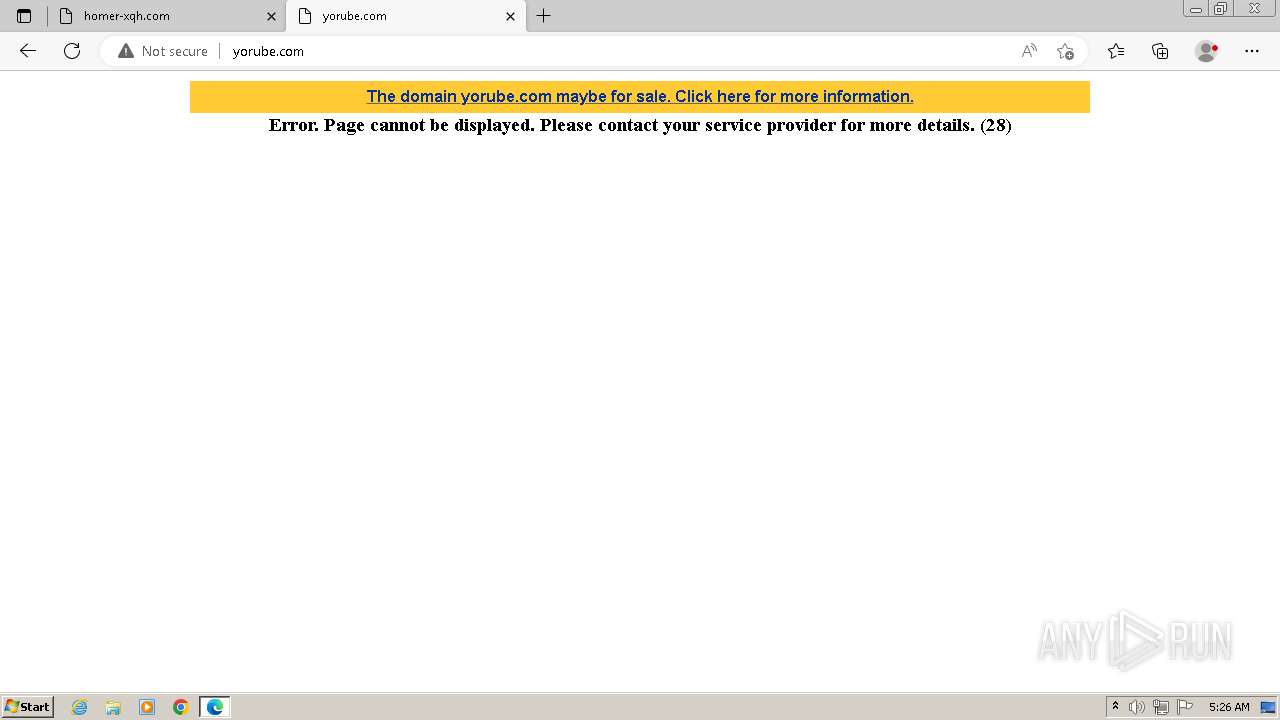Open a new tab with plus button
Screen dimensions: 1280x720
tap(544, 16)
